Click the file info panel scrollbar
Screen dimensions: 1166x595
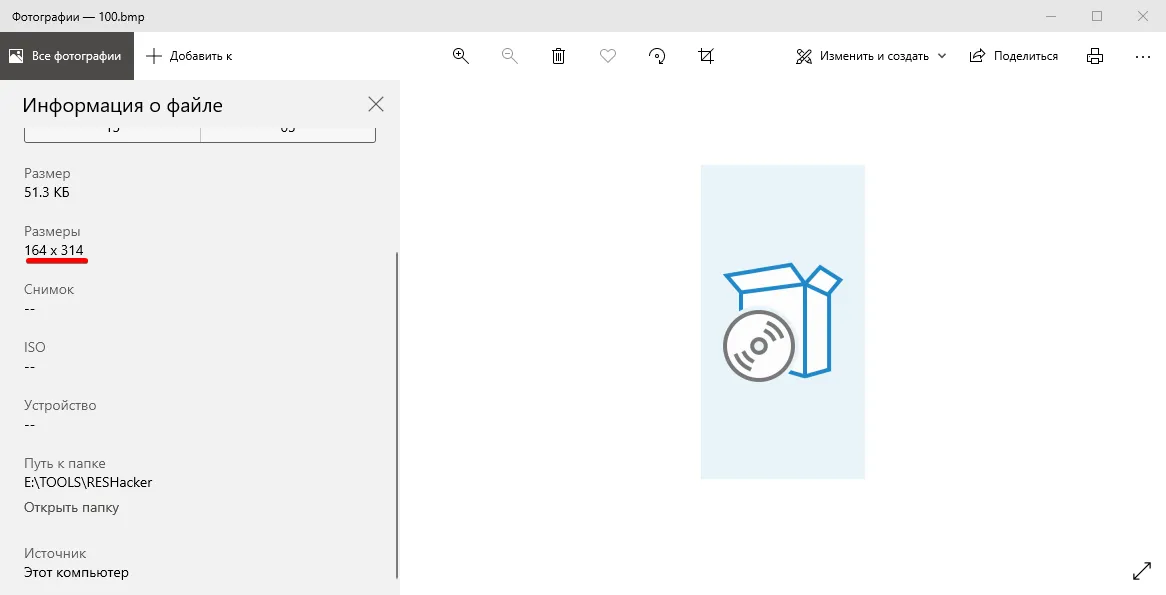(397, 415)
